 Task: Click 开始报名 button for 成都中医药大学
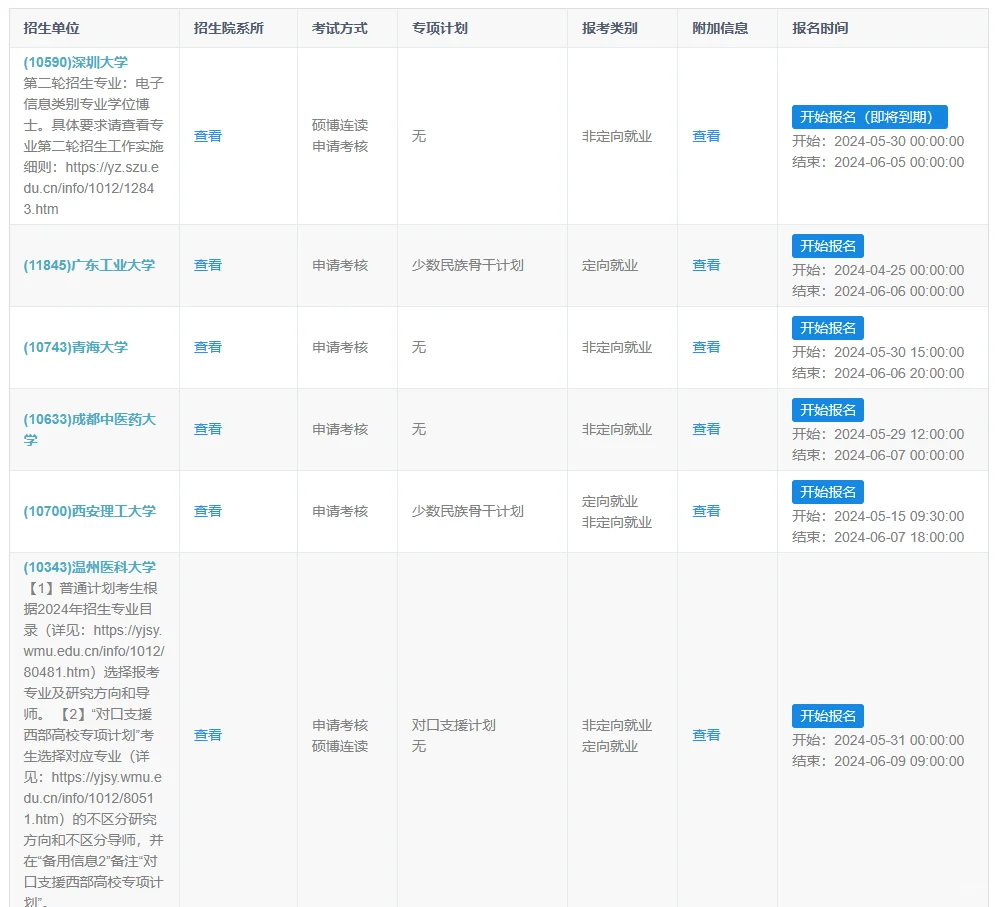click(x=828, y=410)
